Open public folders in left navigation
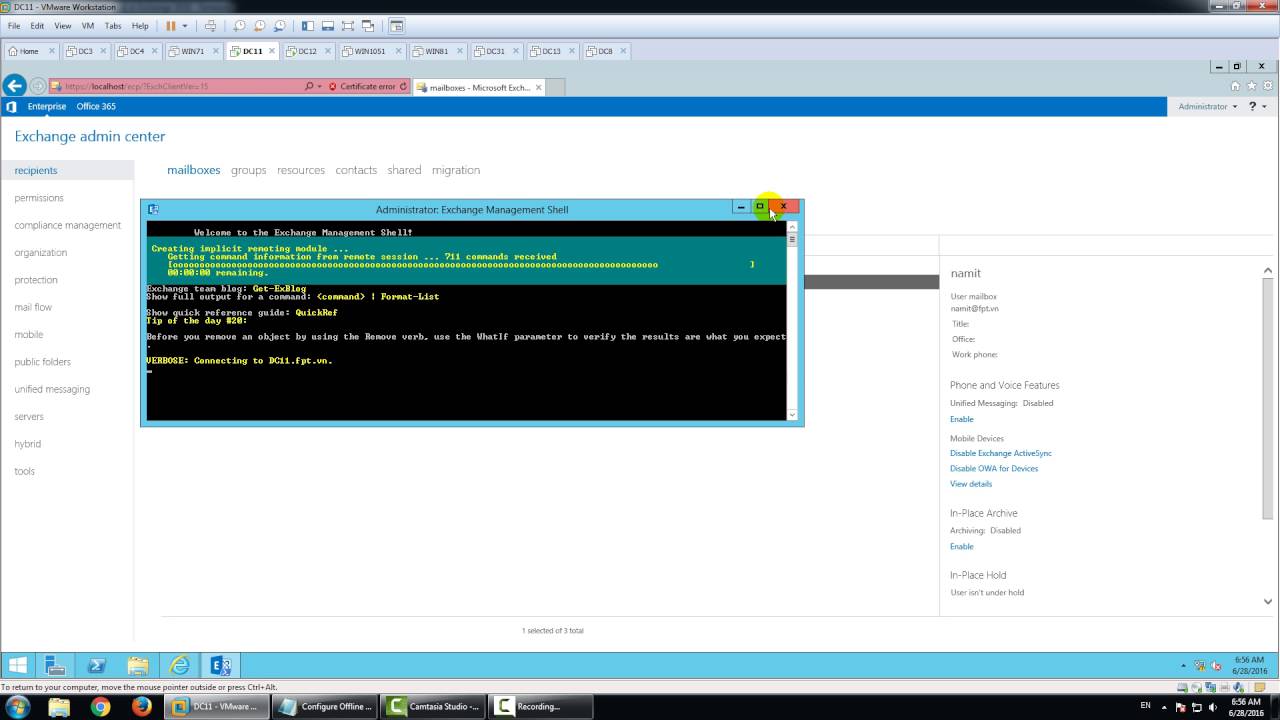 (x=42, y=362)
